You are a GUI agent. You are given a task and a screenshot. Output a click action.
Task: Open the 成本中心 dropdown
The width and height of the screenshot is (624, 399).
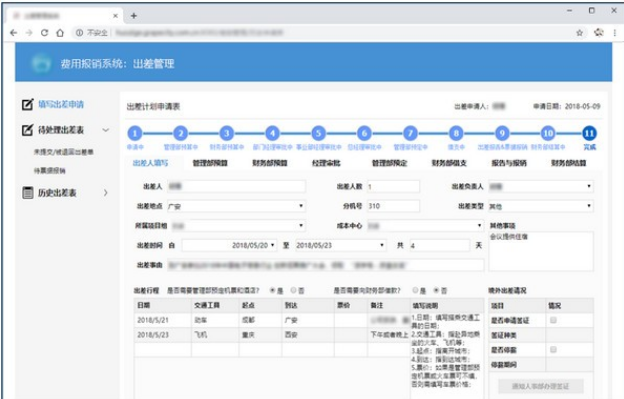[425, 226]
